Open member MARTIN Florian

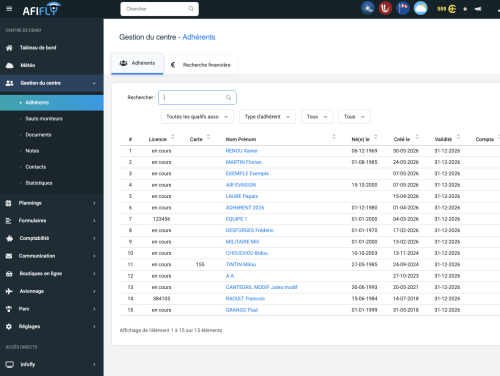[x=244, y=162]
